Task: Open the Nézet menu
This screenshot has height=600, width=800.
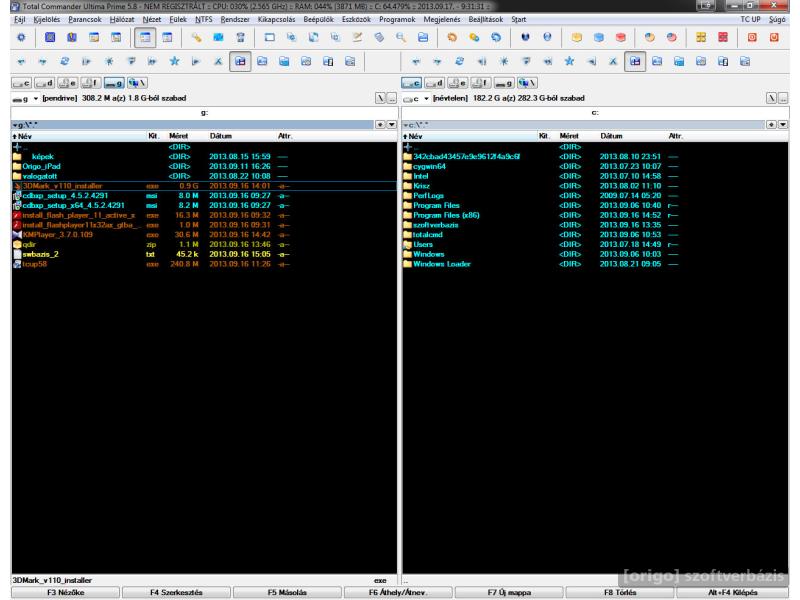Action: click(152, 19)
